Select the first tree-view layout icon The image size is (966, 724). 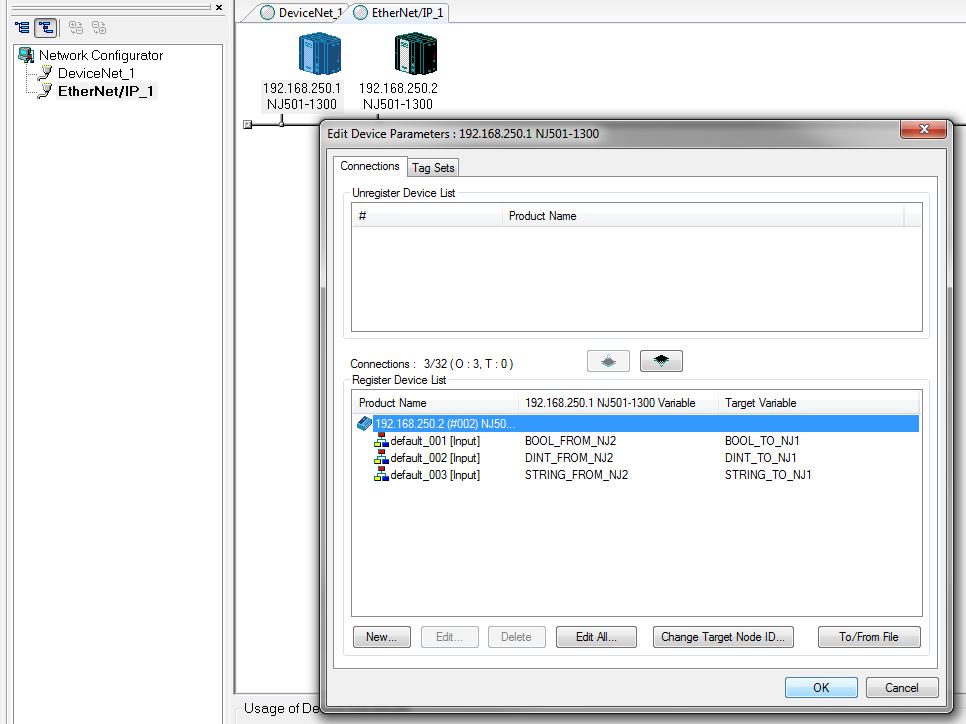(22, 28)
